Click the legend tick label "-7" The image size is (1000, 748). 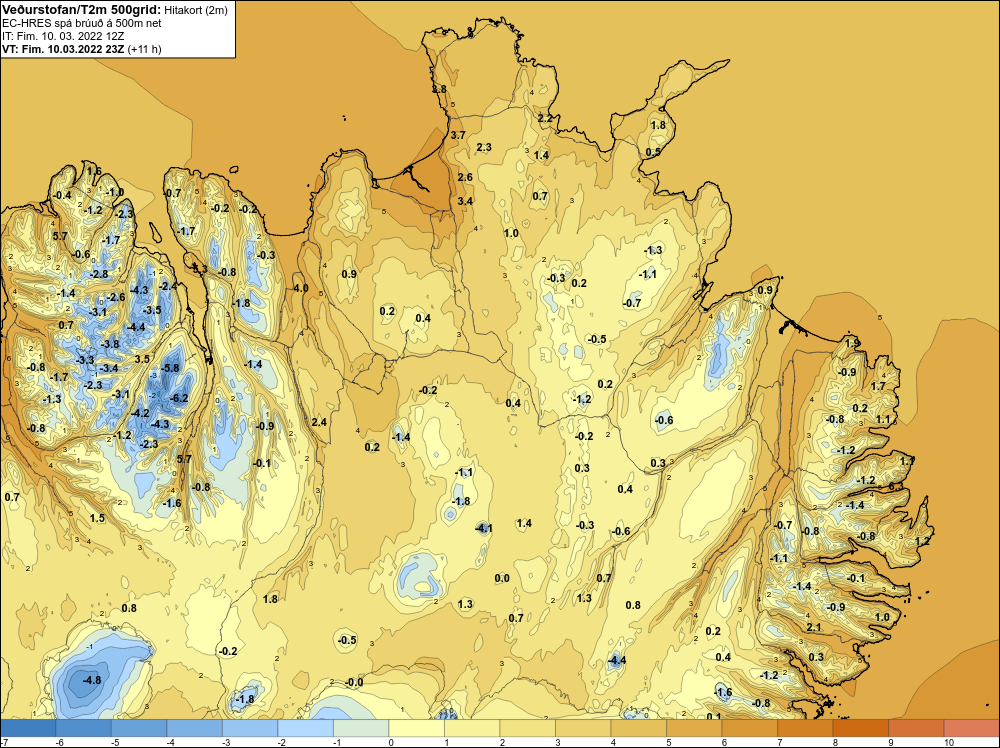pyautogui.click(x=4, y=742)
